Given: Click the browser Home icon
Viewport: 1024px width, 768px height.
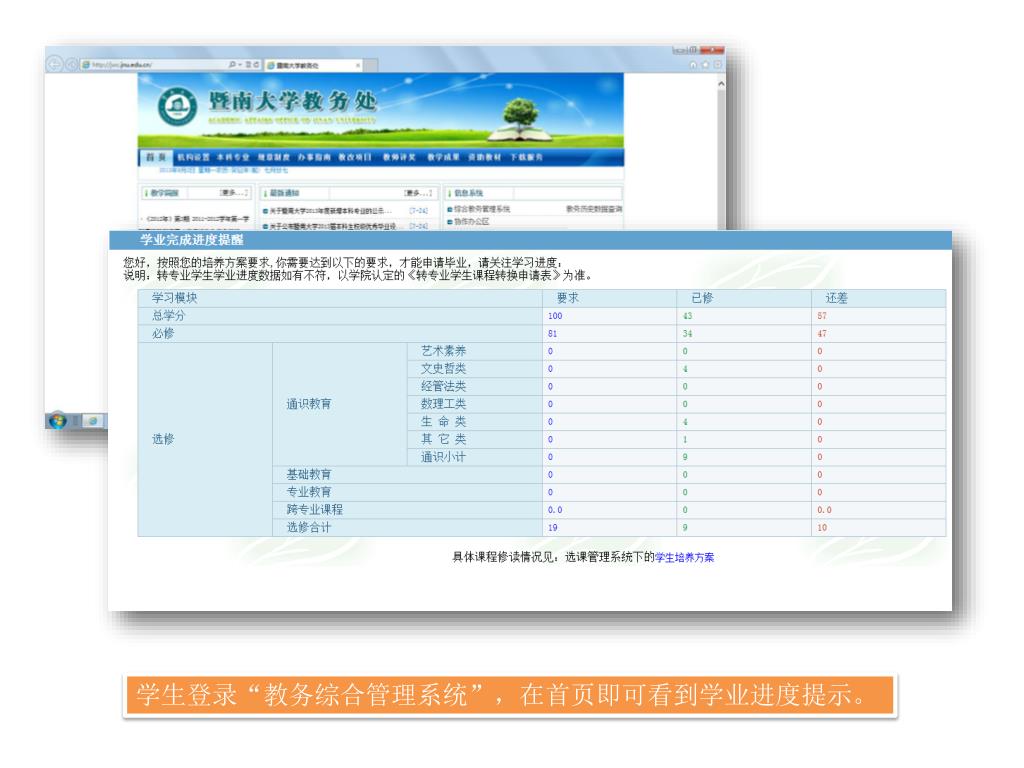Looking at the screenshot, I should point(694,65).
